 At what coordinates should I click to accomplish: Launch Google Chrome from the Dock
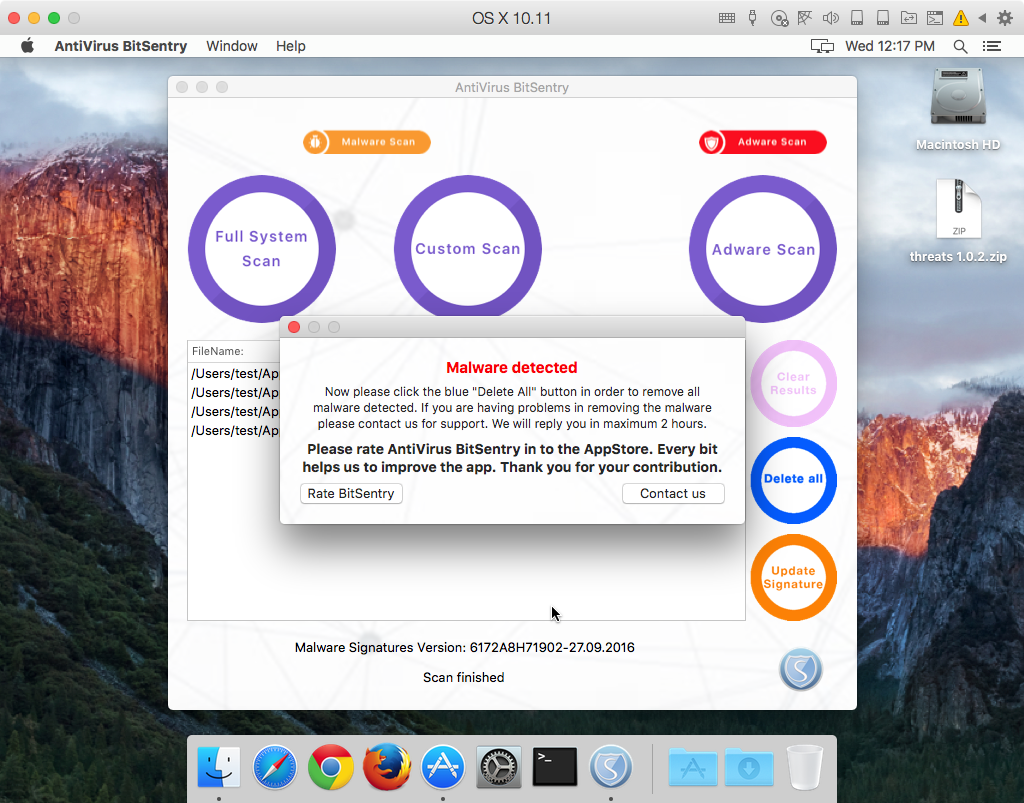pos(330,767)
